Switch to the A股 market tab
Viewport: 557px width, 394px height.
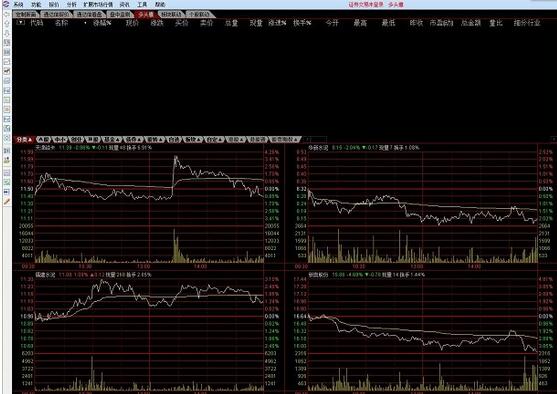coord(44,140)
